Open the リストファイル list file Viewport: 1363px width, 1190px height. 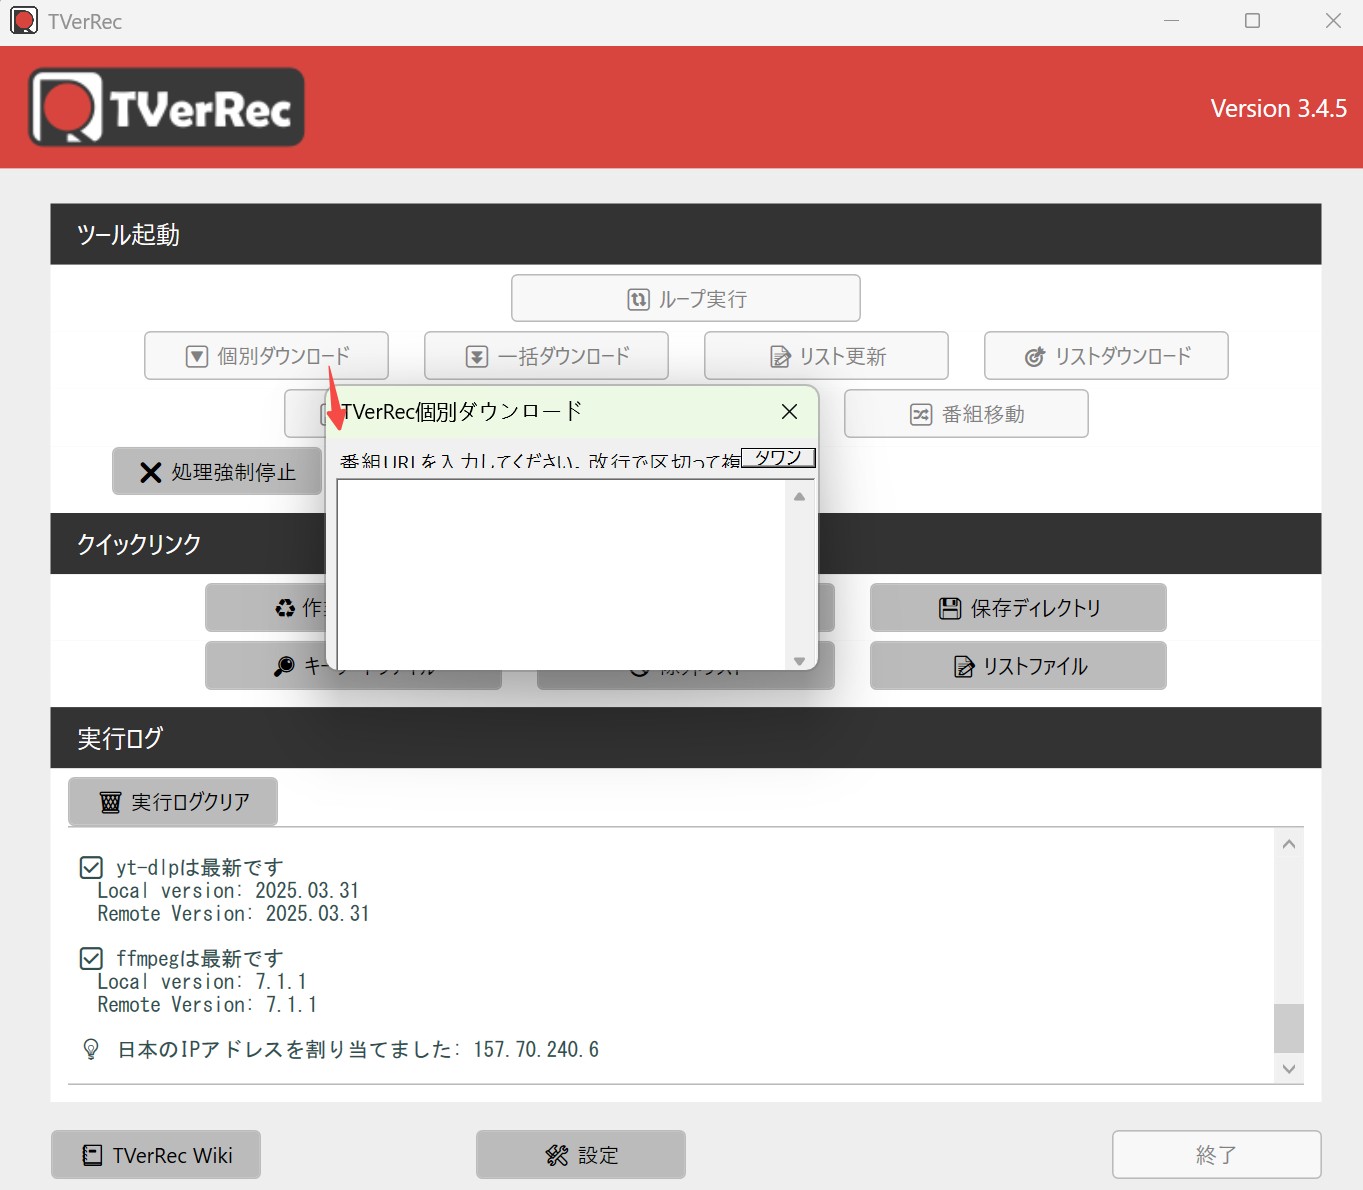(x=1018, y=666)
